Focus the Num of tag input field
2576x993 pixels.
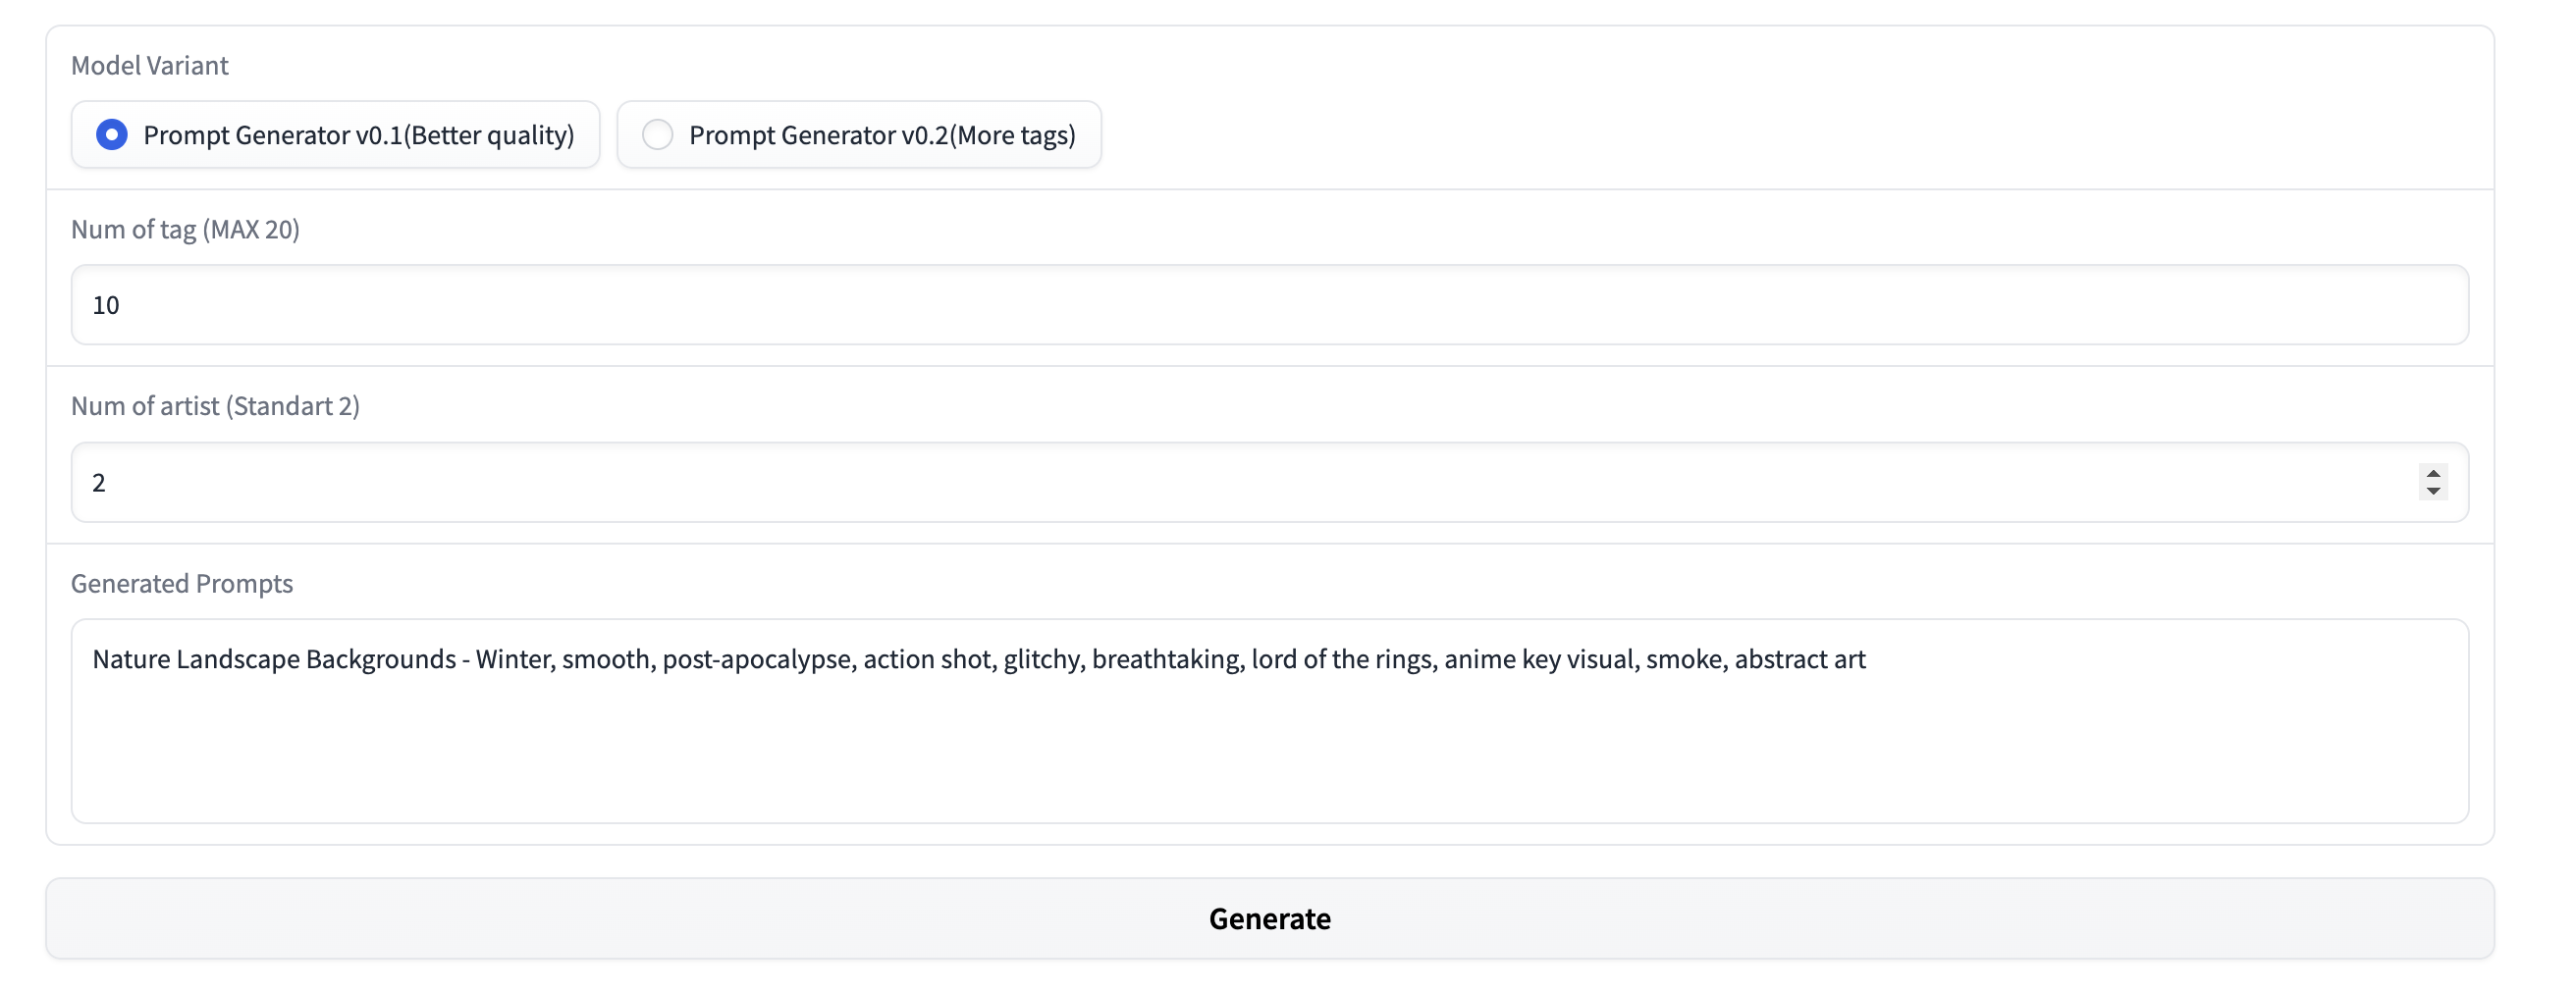point(1270,305)
